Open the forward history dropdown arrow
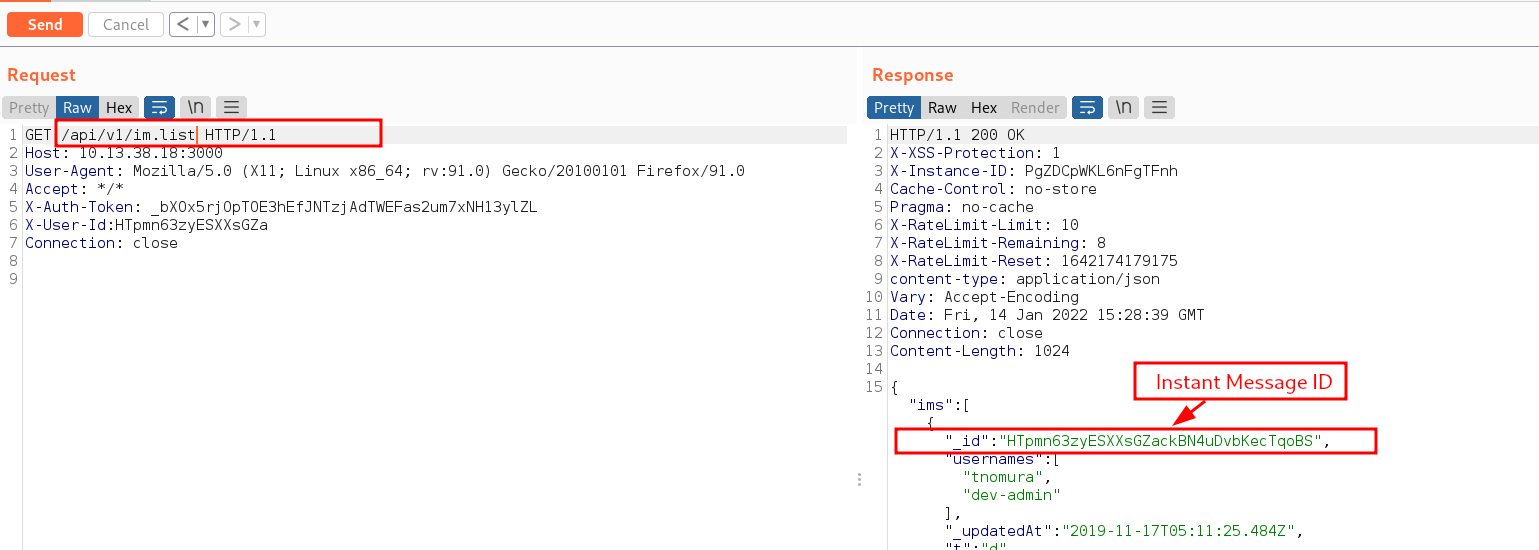 point(256,24)
